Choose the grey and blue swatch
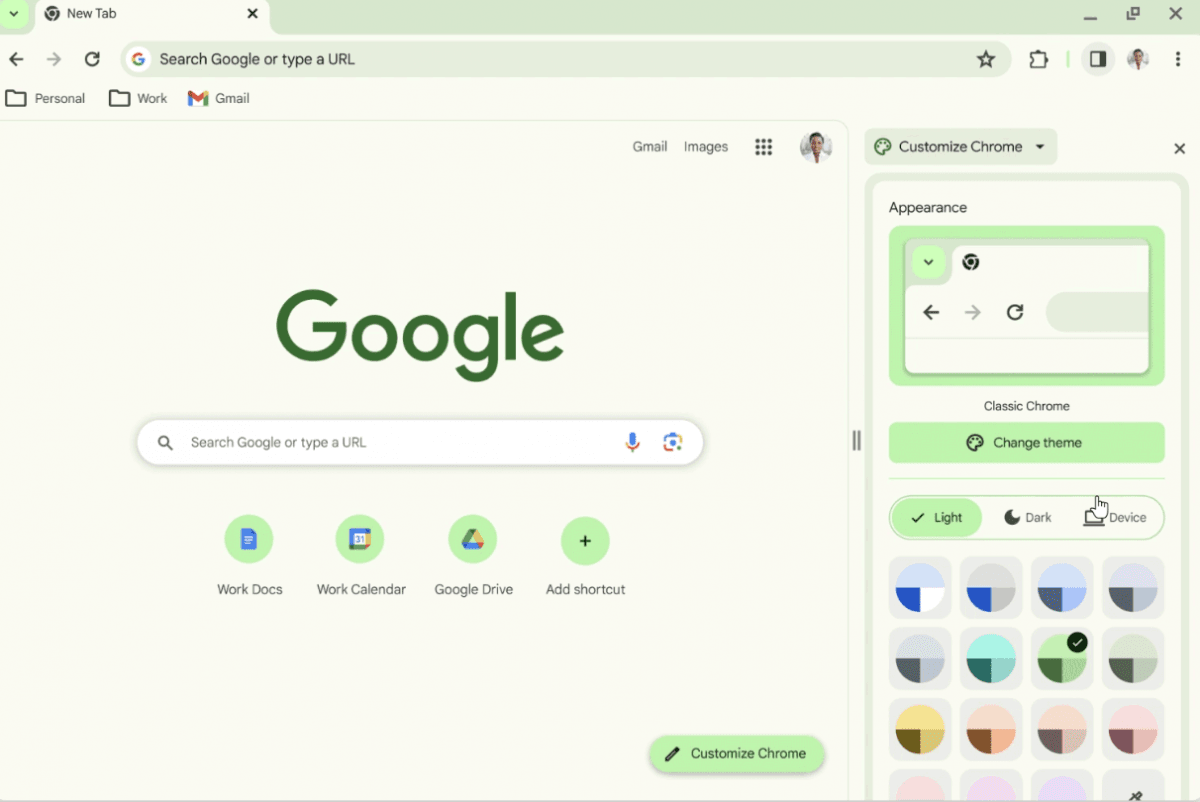 991,588
